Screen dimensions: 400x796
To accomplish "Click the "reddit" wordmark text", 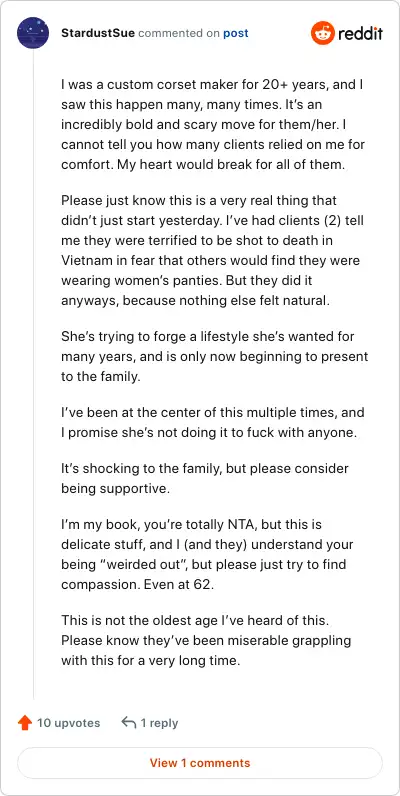I will tap(360, 34).
